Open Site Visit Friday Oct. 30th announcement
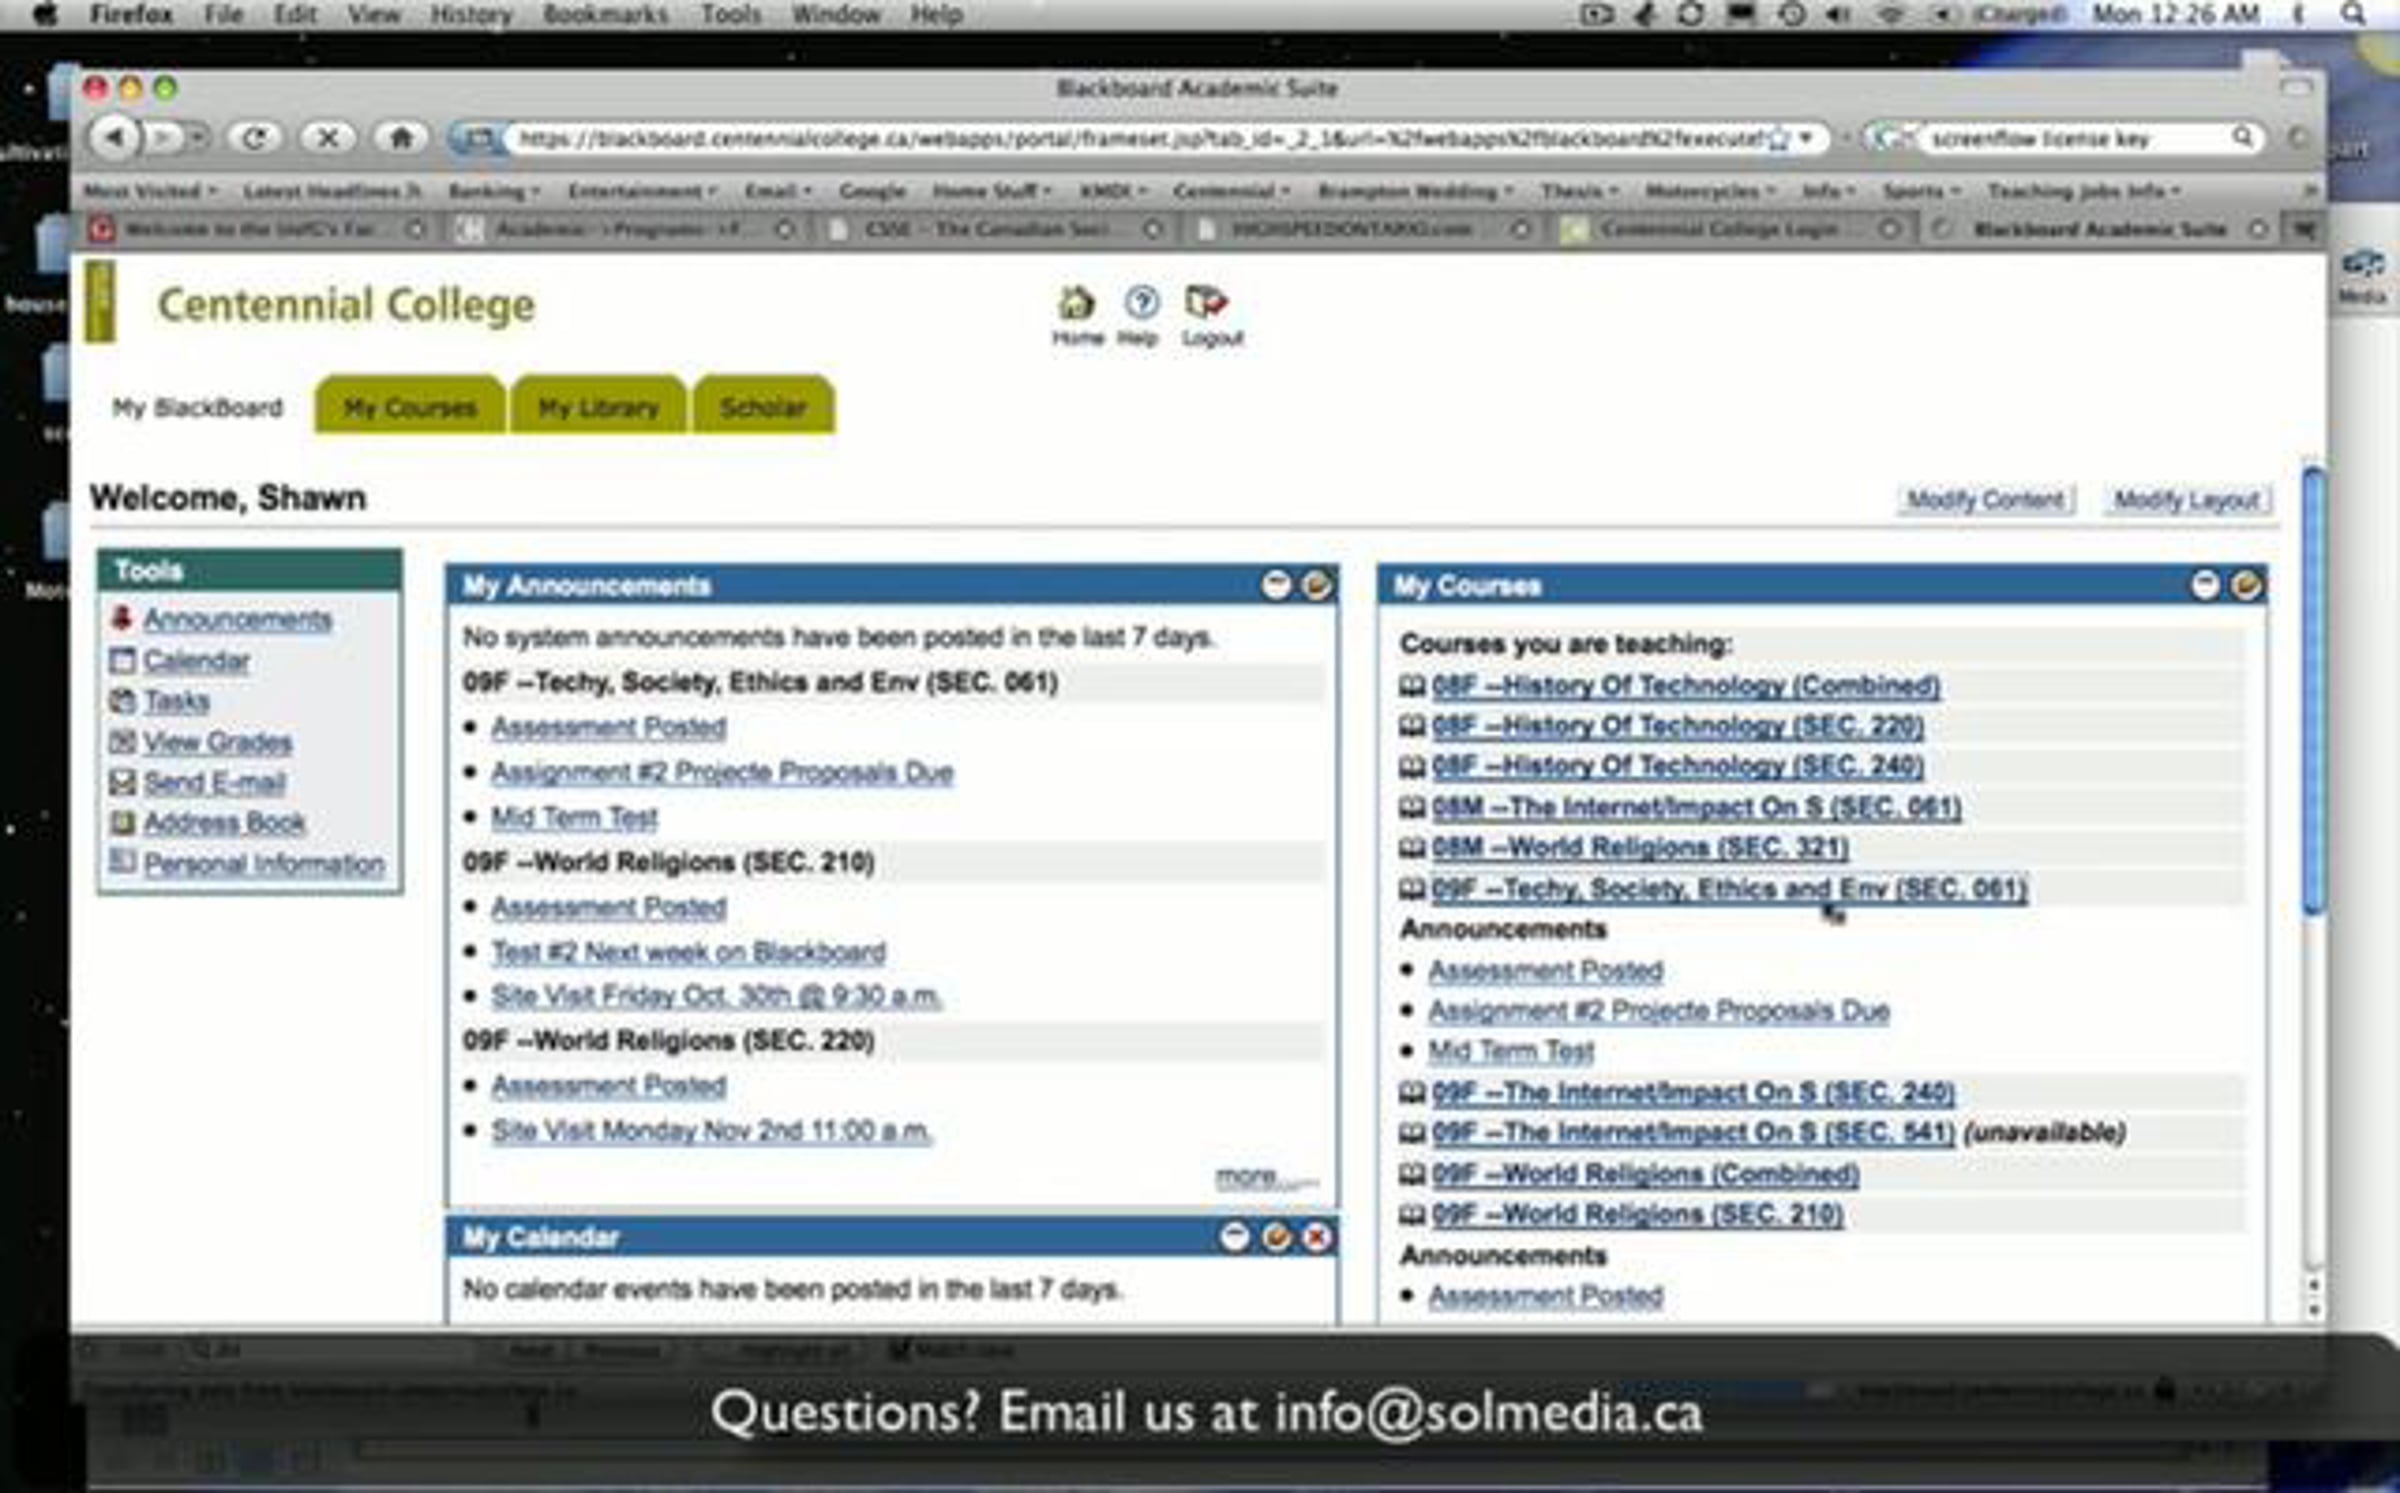Image resolution: width=2400 pixels, height=1493 pixels. point(716,996)
